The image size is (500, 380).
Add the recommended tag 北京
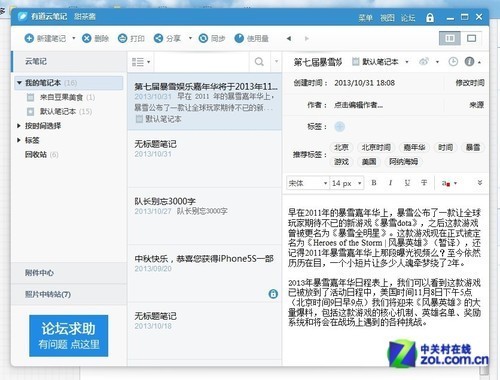click(341, 147)
